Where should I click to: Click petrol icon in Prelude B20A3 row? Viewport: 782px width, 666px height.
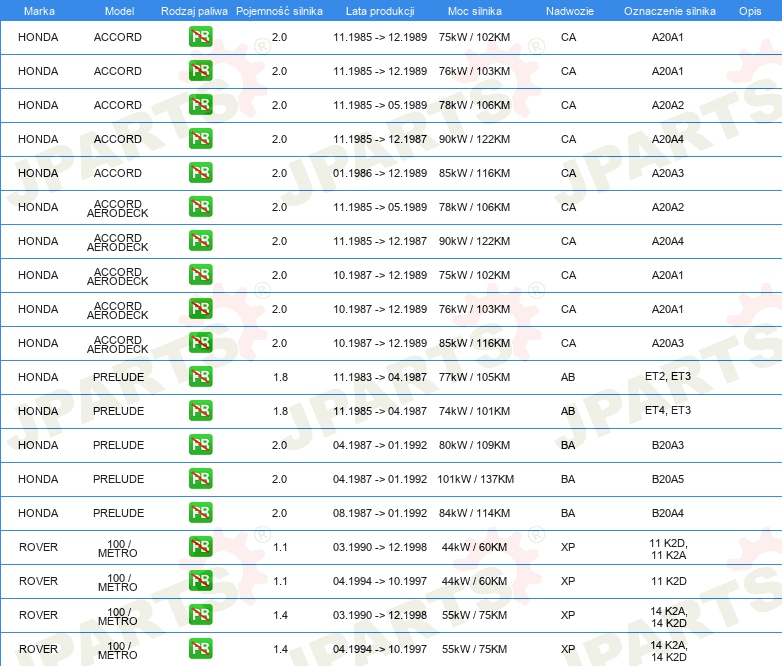200,444
